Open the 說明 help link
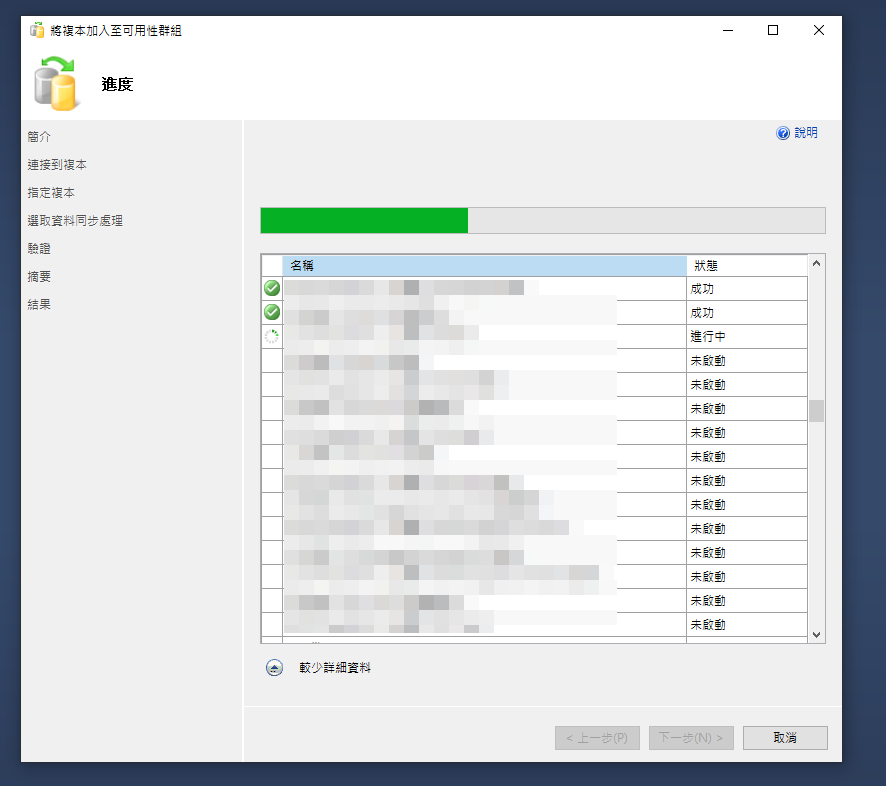The height and width of the screenshot is (786, 886). click(x=805, y=133)
